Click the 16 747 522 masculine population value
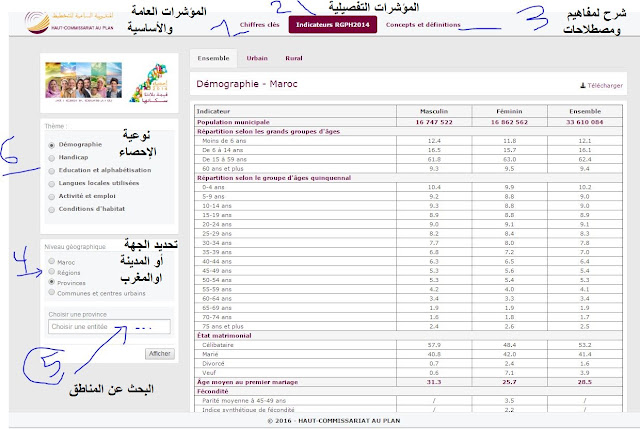The image size is (640, 429). click(x=434, y=122)
